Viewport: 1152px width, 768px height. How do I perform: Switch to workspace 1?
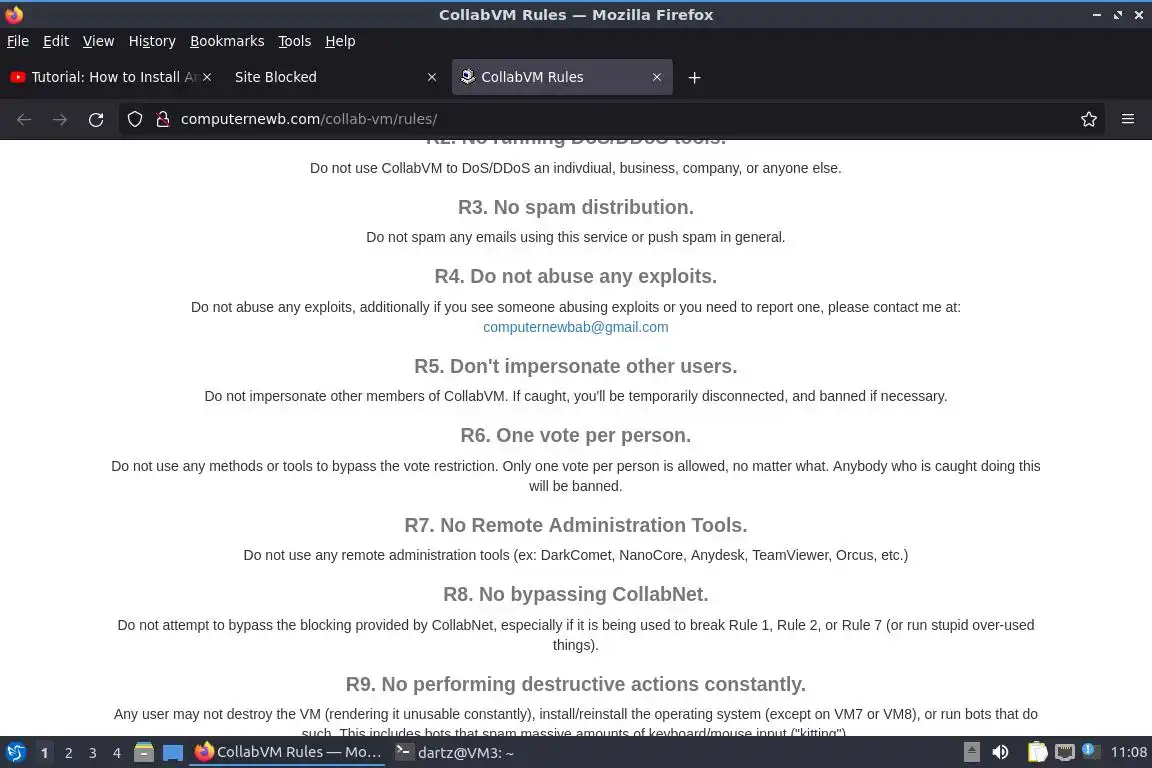click(45, 753)
